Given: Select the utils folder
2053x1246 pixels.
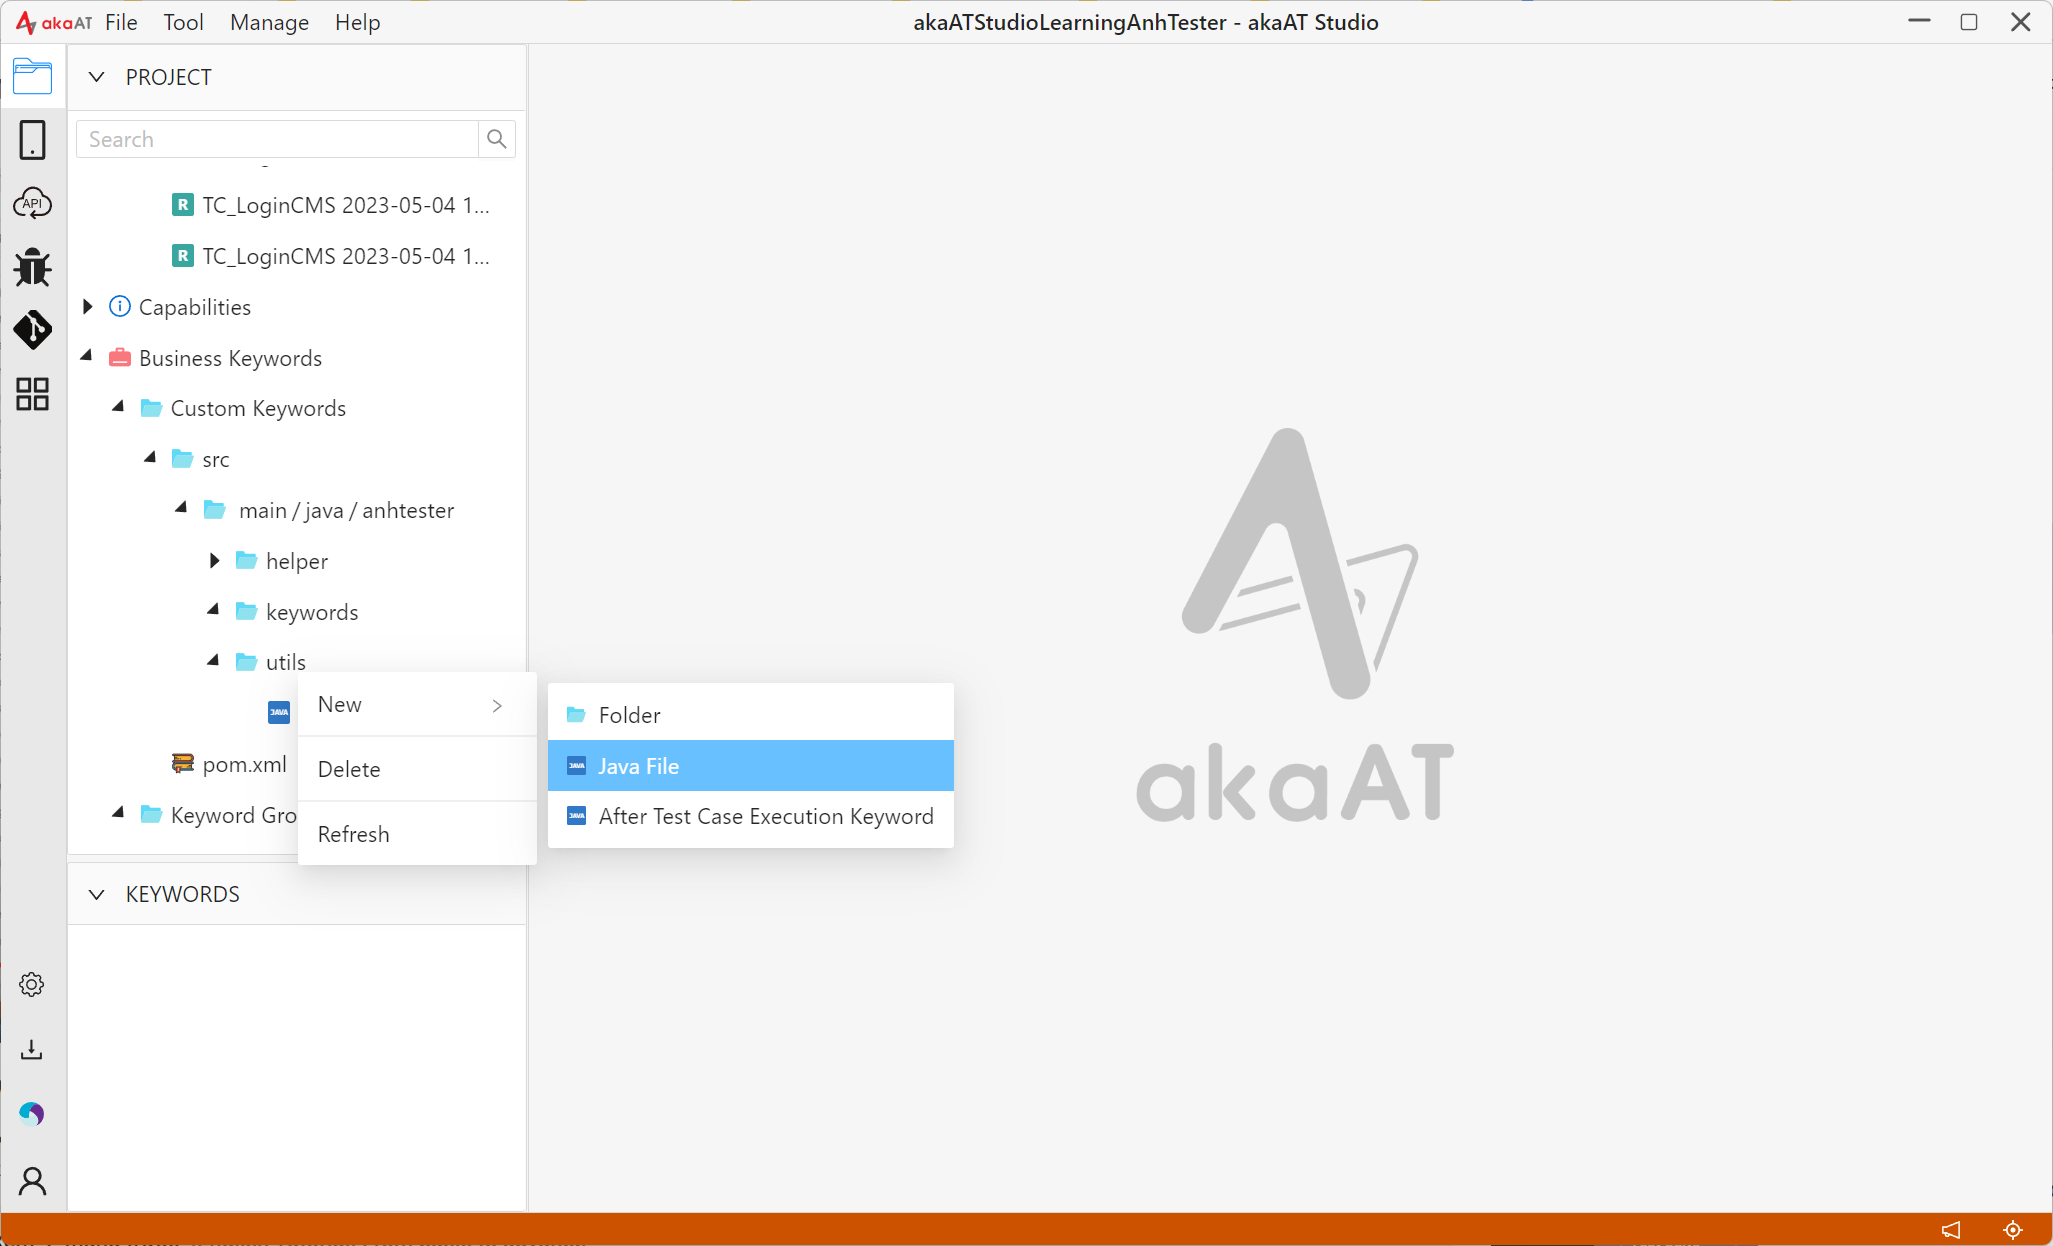Looking at the screenshot, I should pyautogui.click(x=285, y=662).
